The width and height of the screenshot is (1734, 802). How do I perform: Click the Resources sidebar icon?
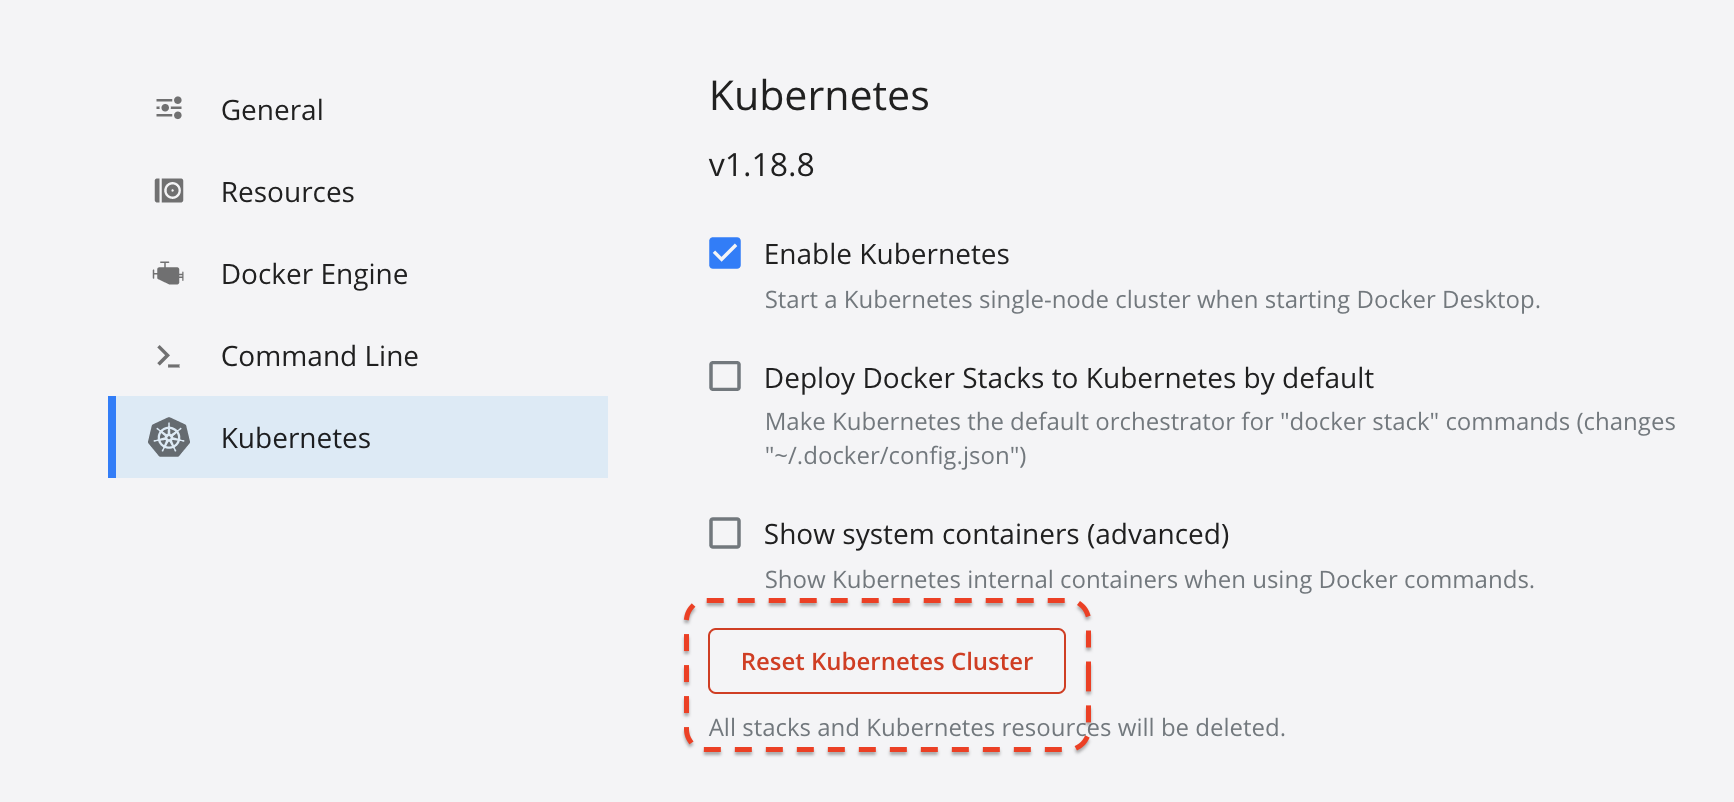tap(168, 191)
